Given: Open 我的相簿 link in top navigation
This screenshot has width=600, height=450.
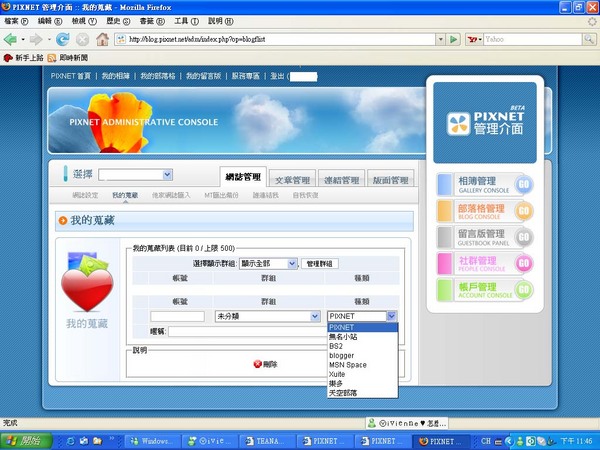Looking at the screenshot, I should [x=116, y=76].
